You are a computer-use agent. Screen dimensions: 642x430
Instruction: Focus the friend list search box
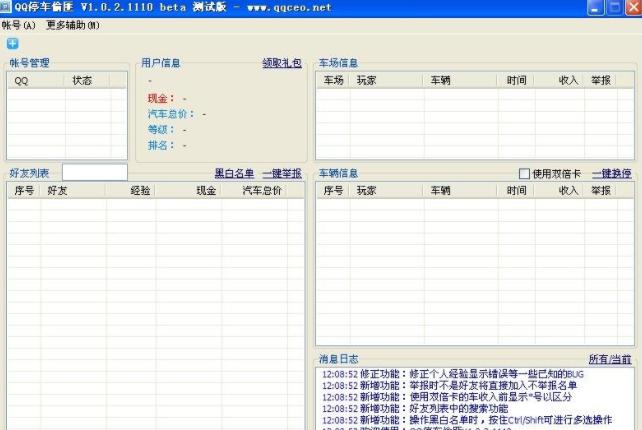coord(95,172)
